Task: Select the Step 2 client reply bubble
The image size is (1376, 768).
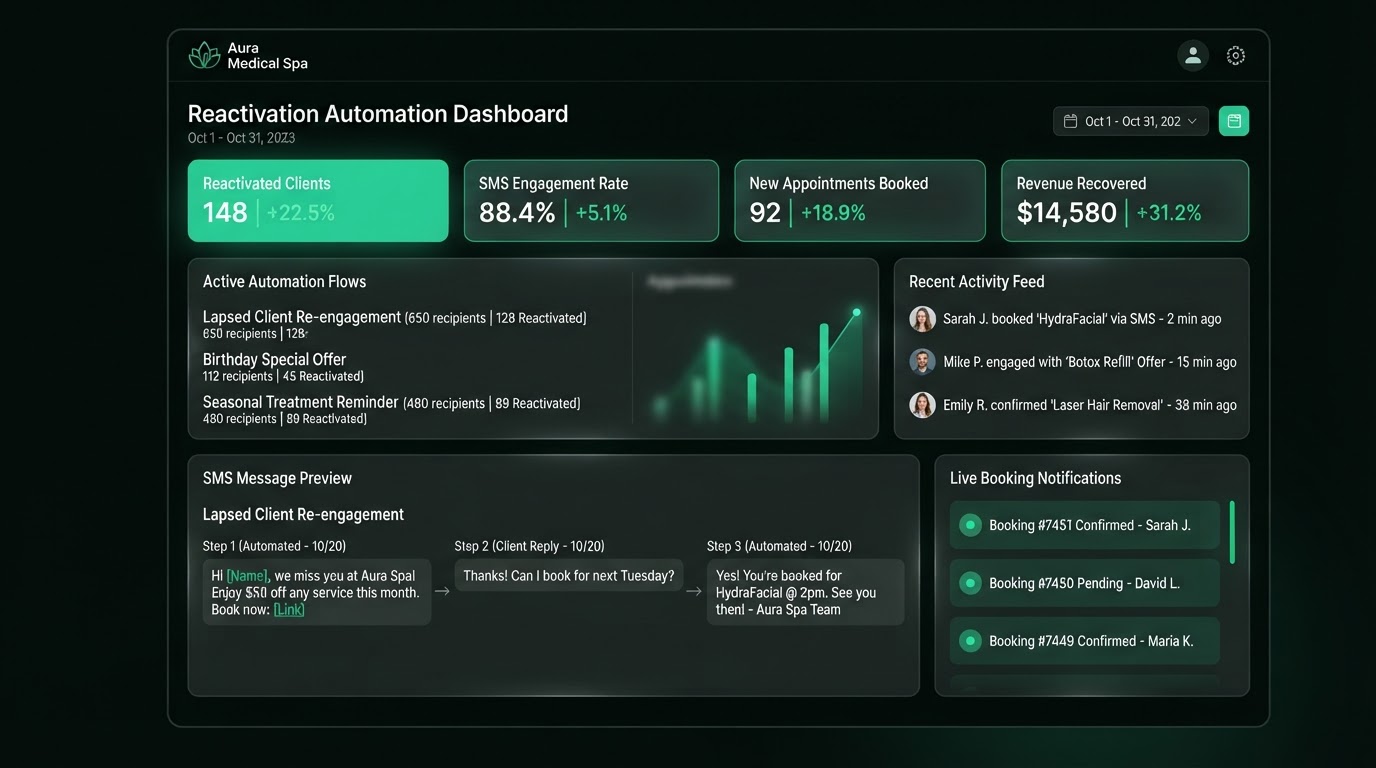Action: [x=569, y=575]
